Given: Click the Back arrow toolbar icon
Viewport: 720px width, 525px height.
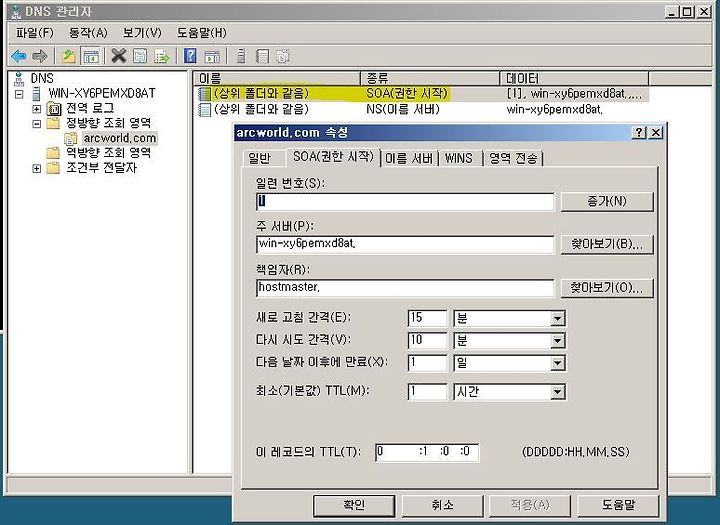Looking at the screenshot, I should [x=19, y=56].
